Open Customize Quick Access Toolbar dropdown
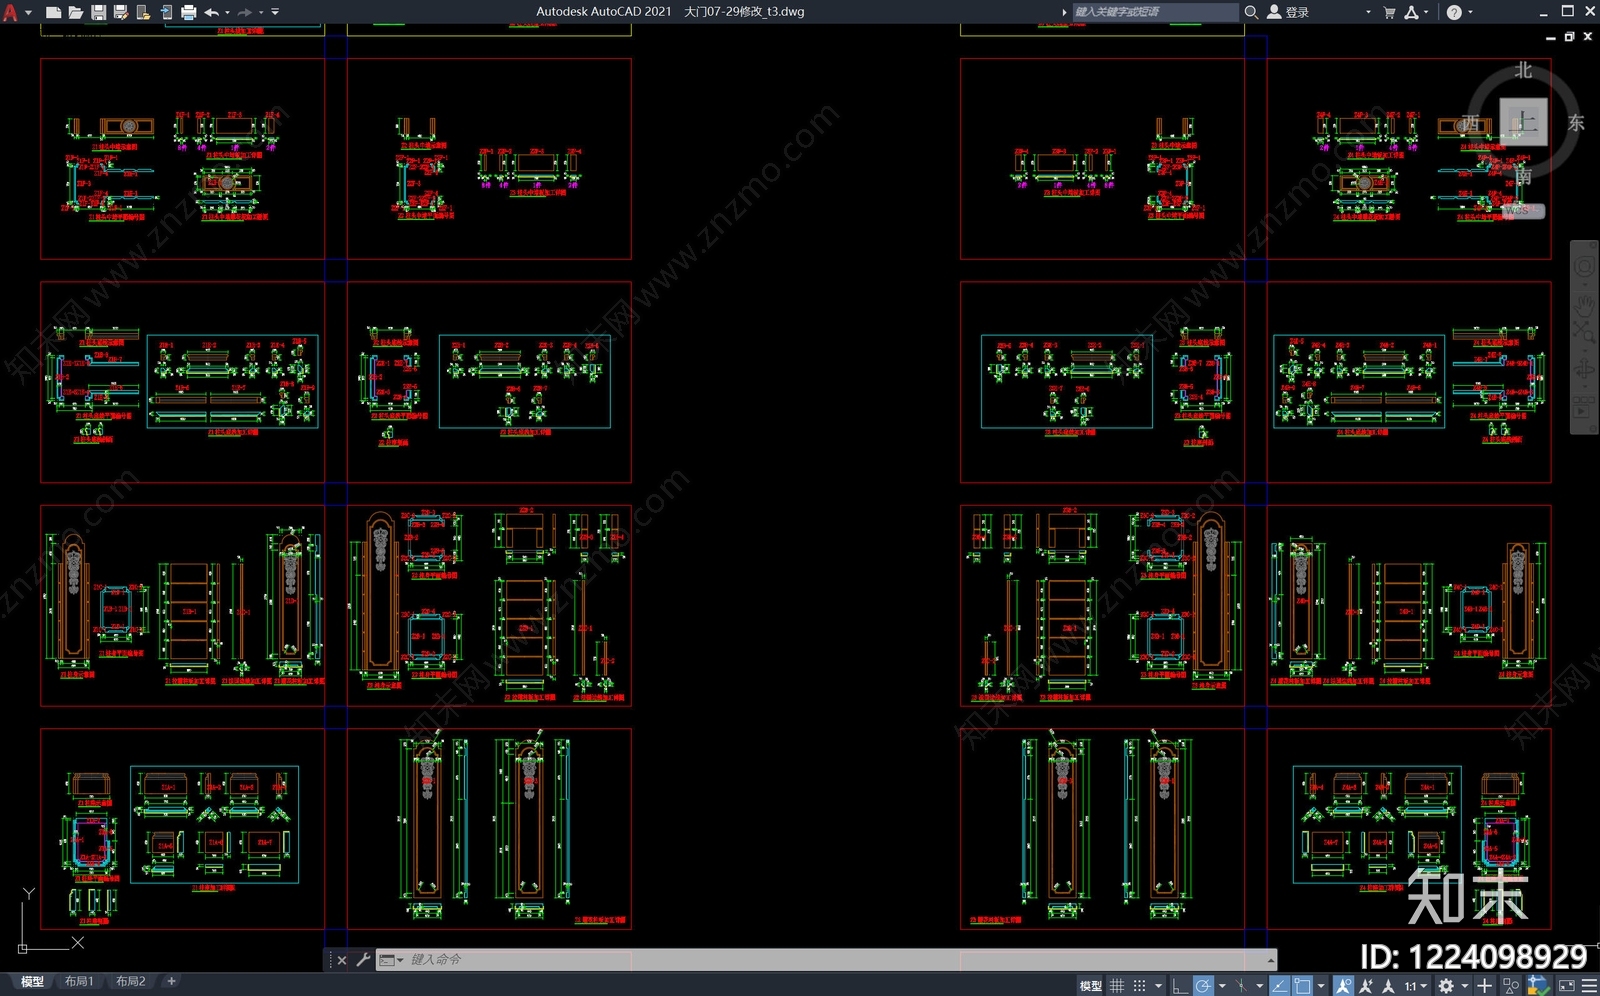 tap(275, 12)
